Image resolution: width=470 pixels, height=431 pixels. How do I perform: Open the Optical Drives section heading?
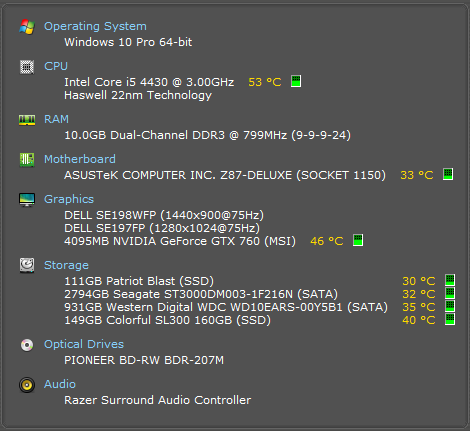coord(84,344)
